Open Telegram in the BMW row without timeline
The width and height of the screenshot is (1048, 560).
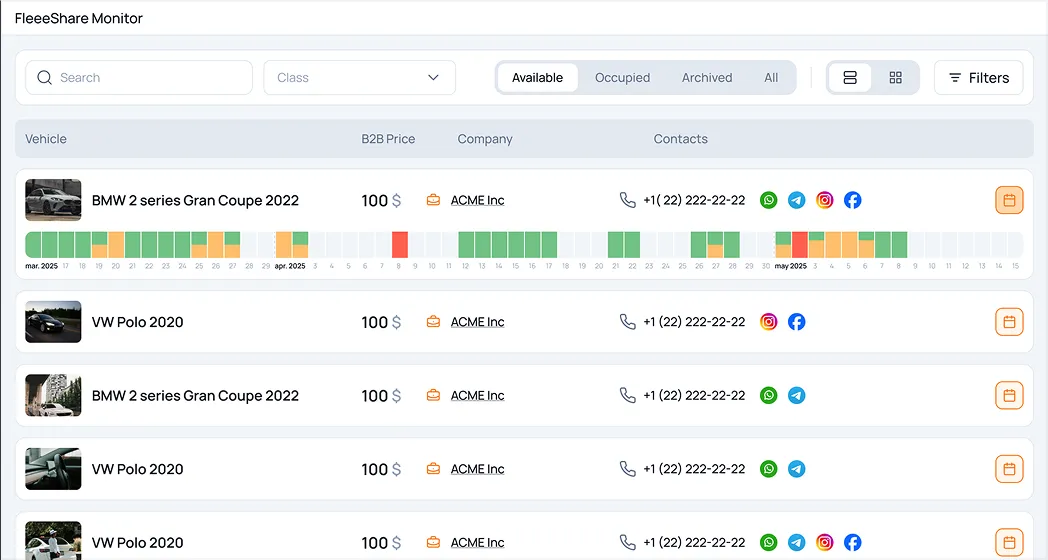click(797, 395)
